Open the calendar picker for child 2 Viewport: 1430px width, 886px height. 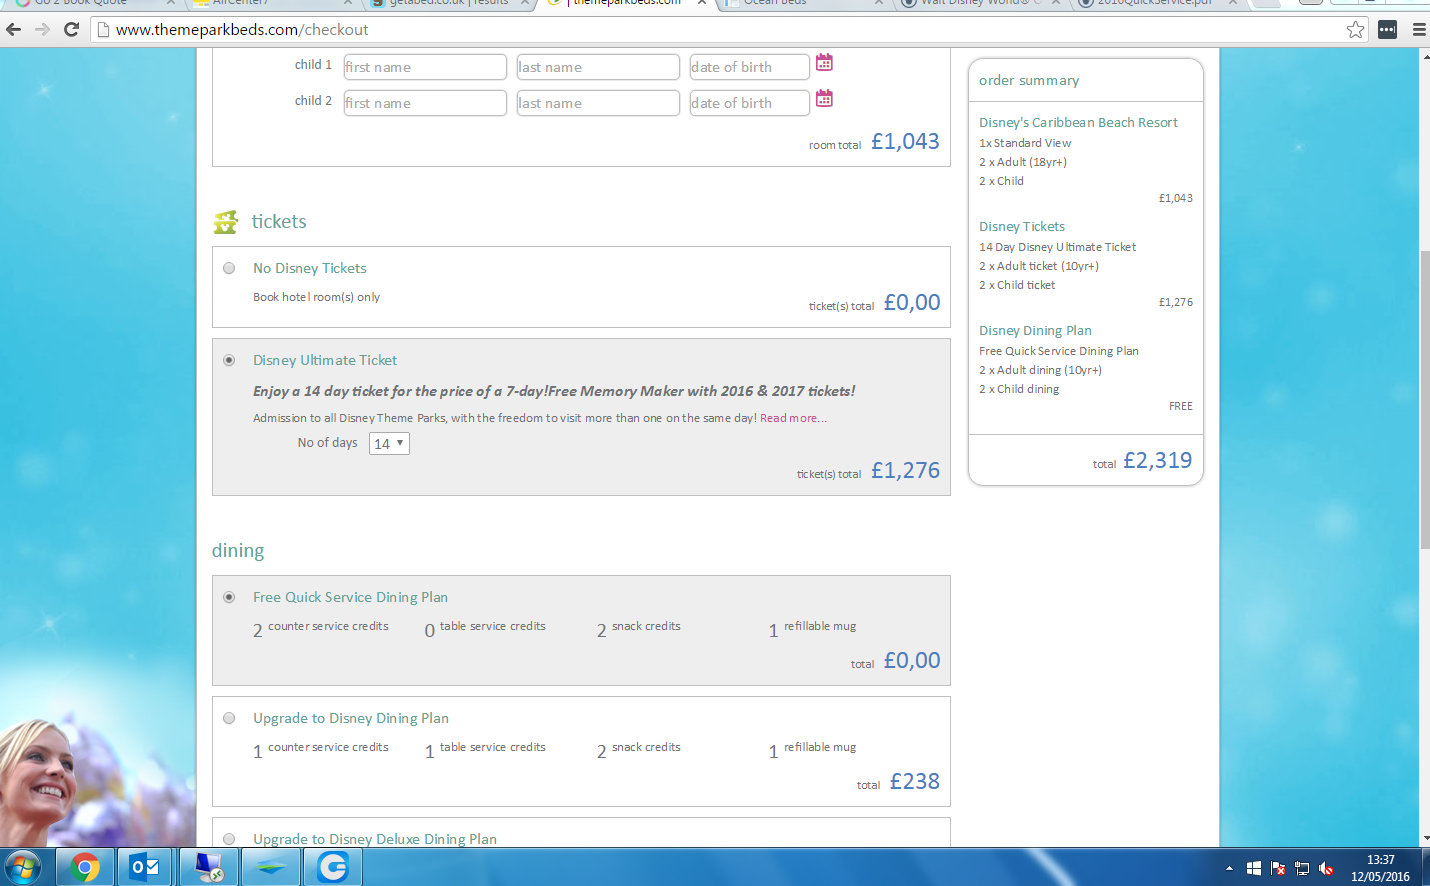(x=824, y=99)
